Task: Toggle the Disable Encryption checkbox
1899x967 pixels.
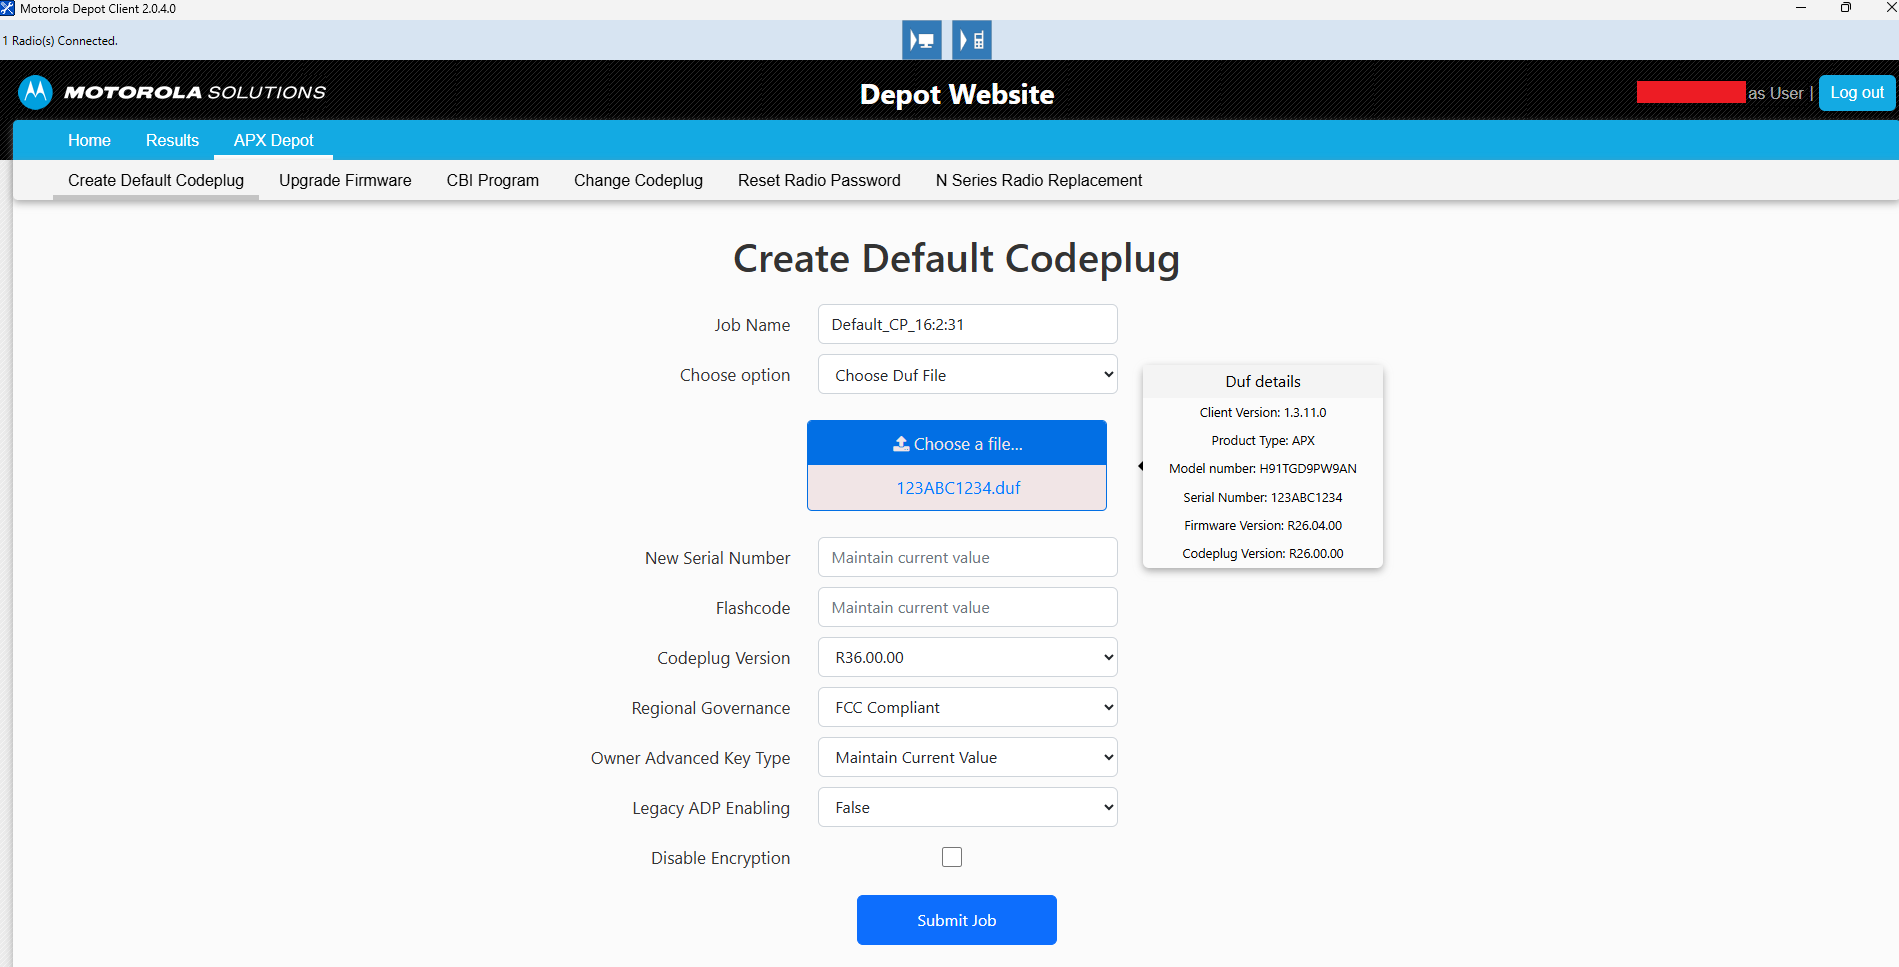Action: tap(952, 857)
